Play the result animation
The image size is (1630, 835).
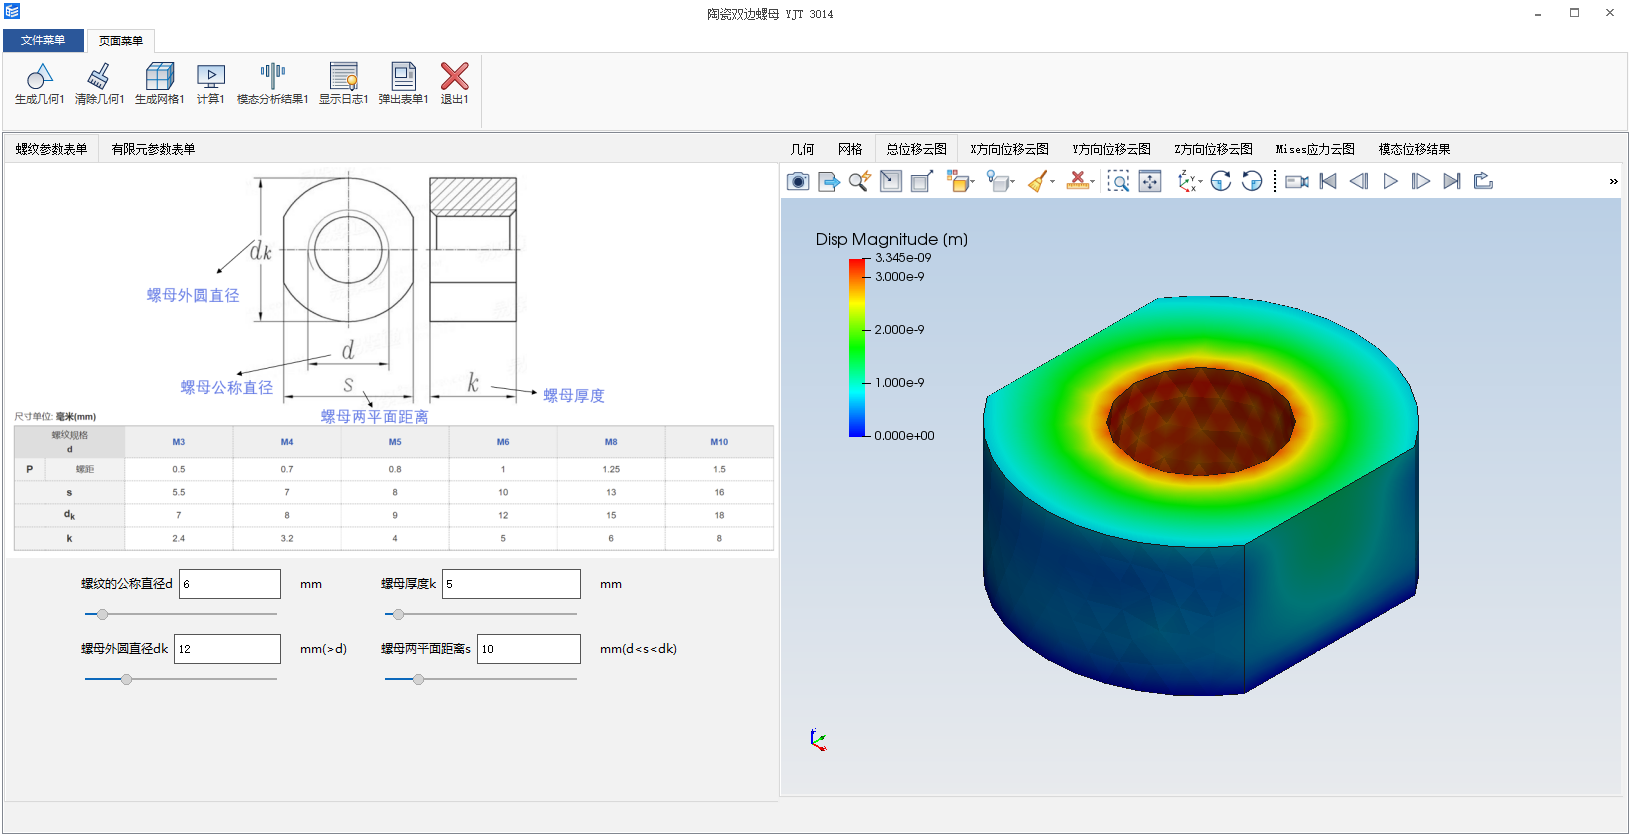tap(1390, 181)
